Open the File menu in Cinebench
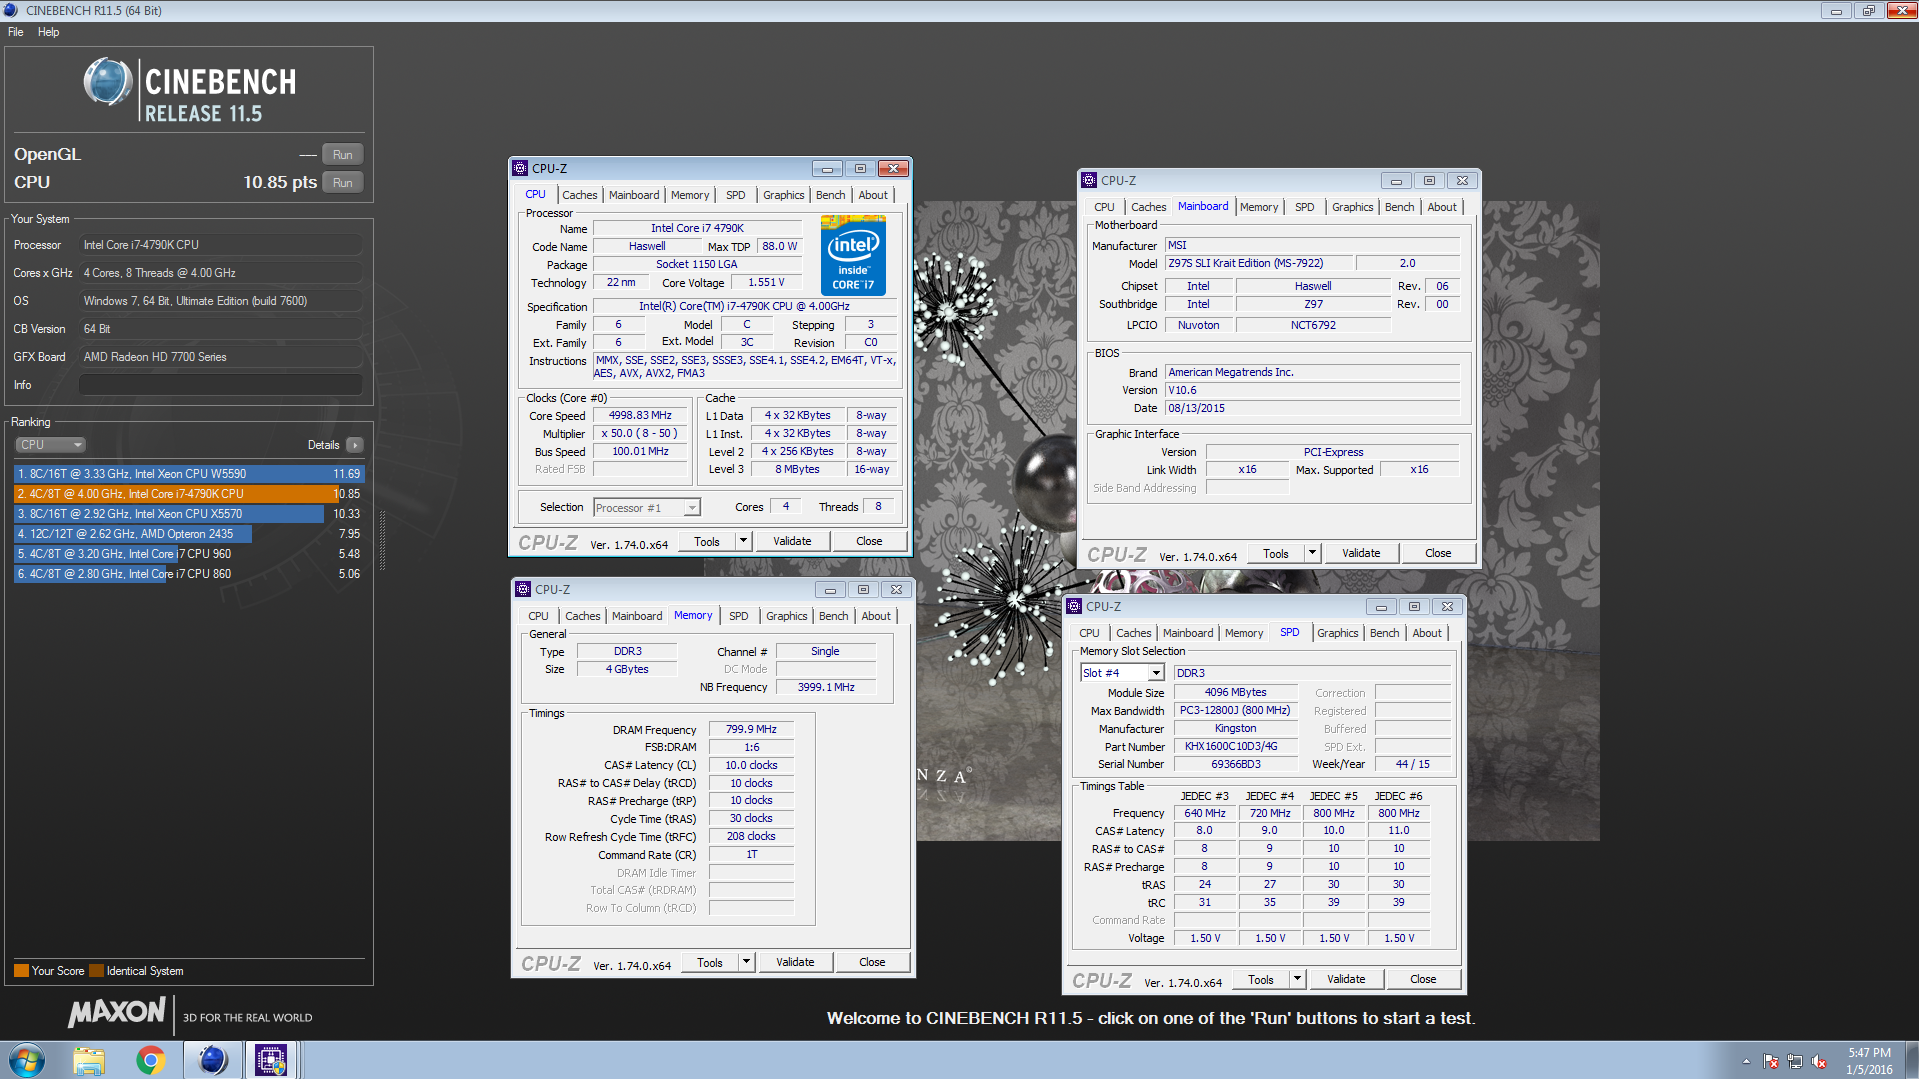1919x1079 pixels. point(16,32)
